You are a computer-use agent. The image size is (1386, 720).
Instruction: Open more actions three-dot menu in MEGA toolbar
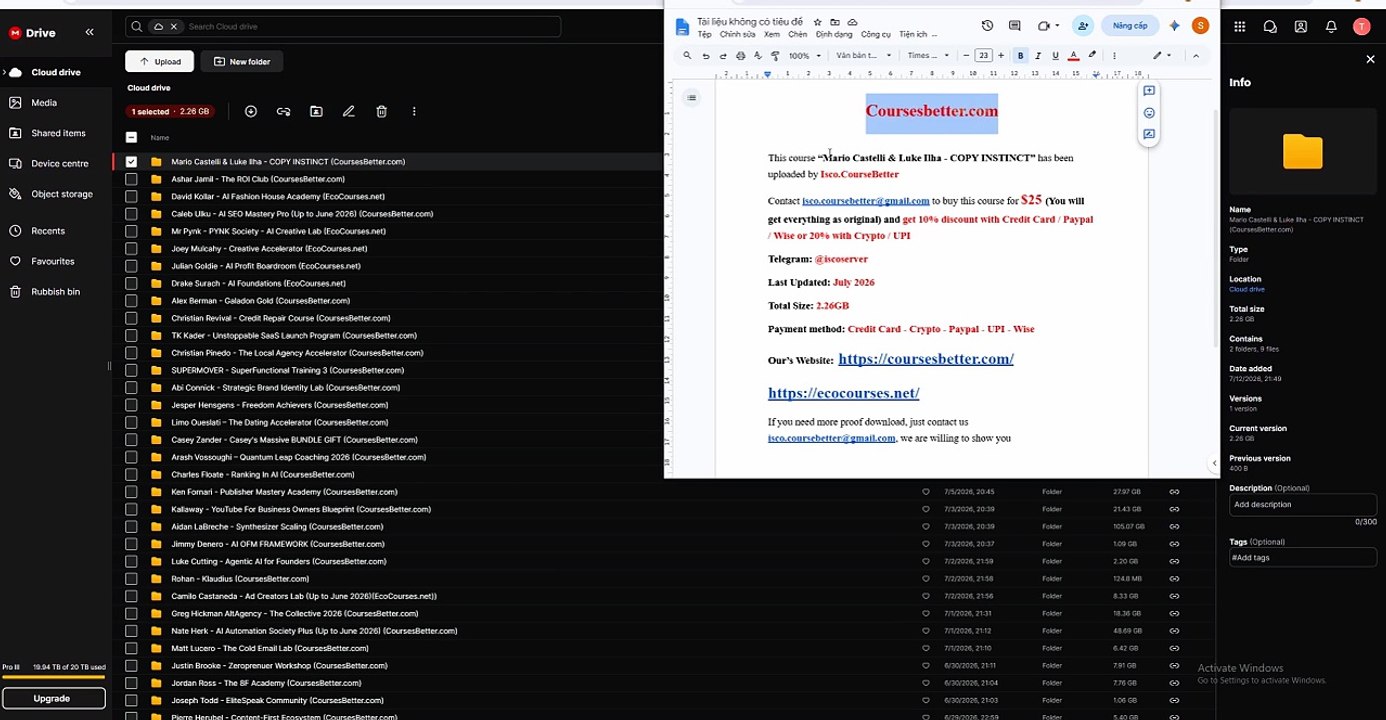(414, 111)
